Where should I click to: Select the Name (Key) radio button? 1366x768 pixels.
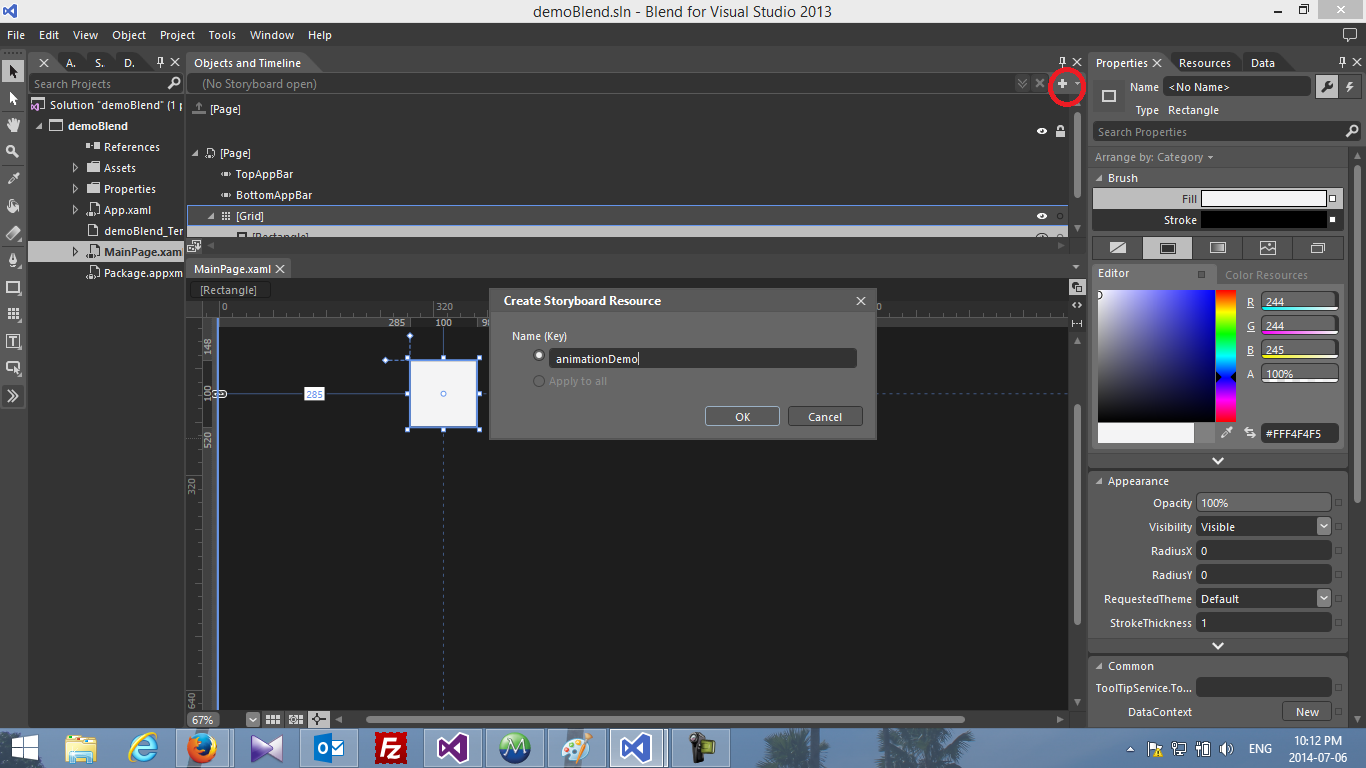pyautogui.click(x=539, y=355)
